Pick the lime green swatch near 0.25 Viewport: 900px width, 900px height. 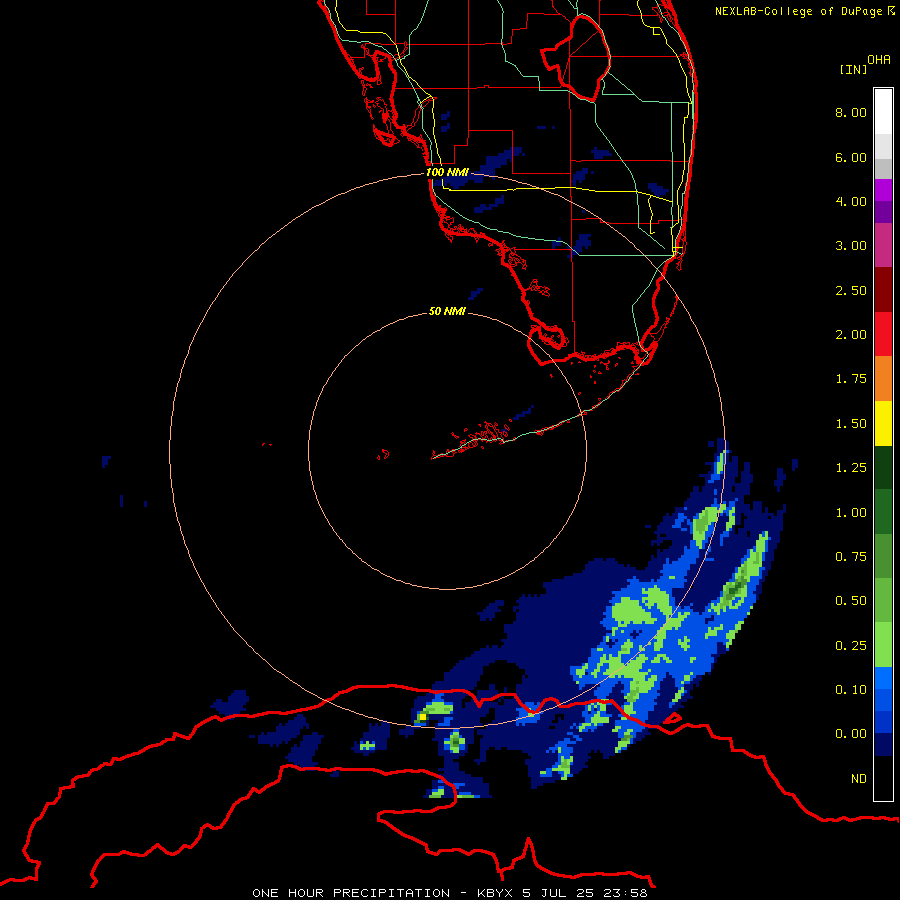pyautogui.click(x=883, y=645)
